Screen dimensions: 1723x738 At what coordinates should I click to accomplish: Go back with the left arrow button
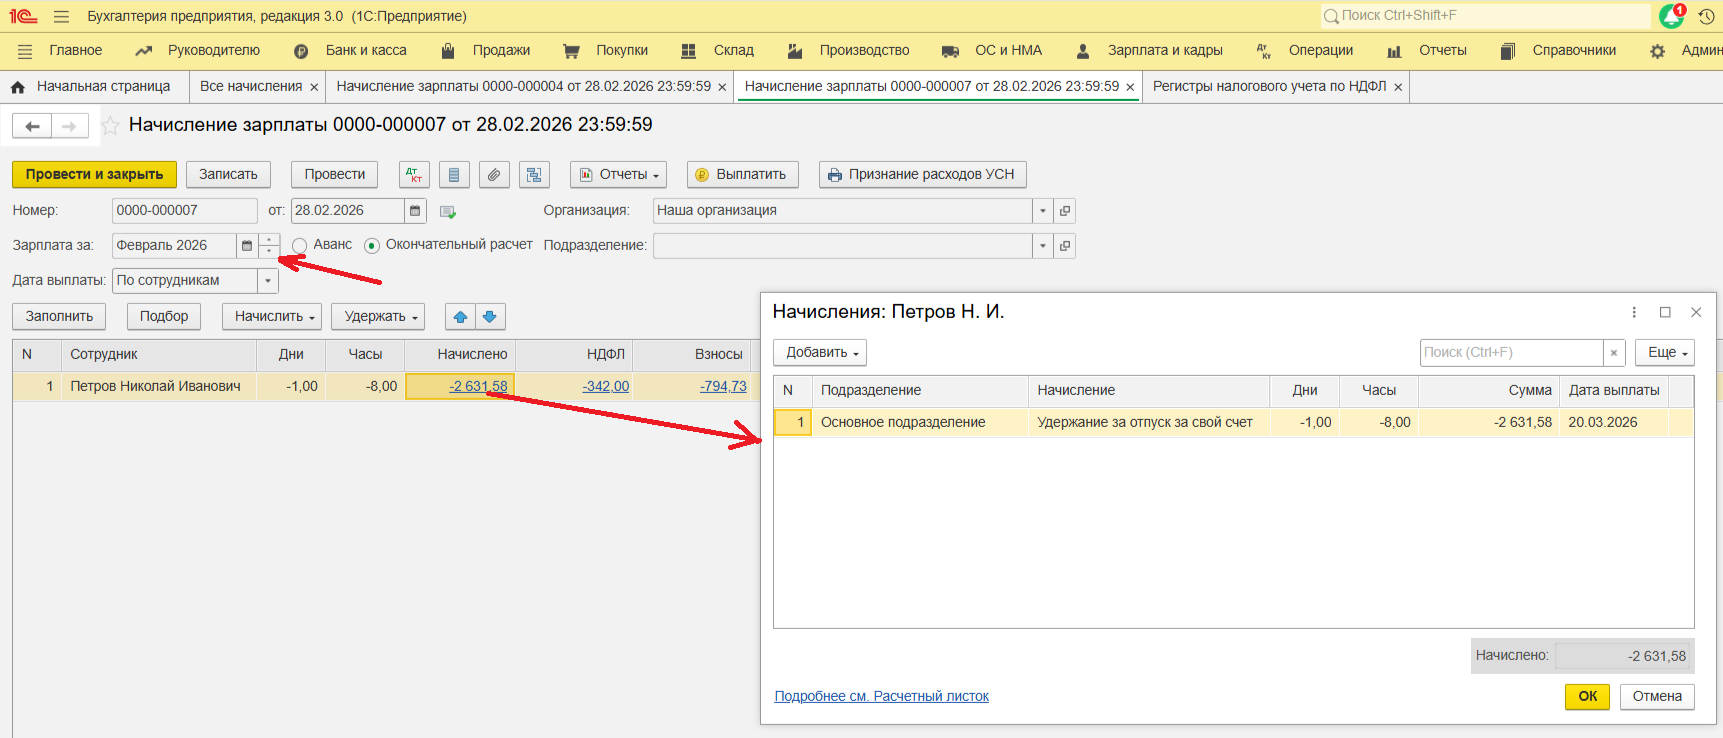point(32,126)
